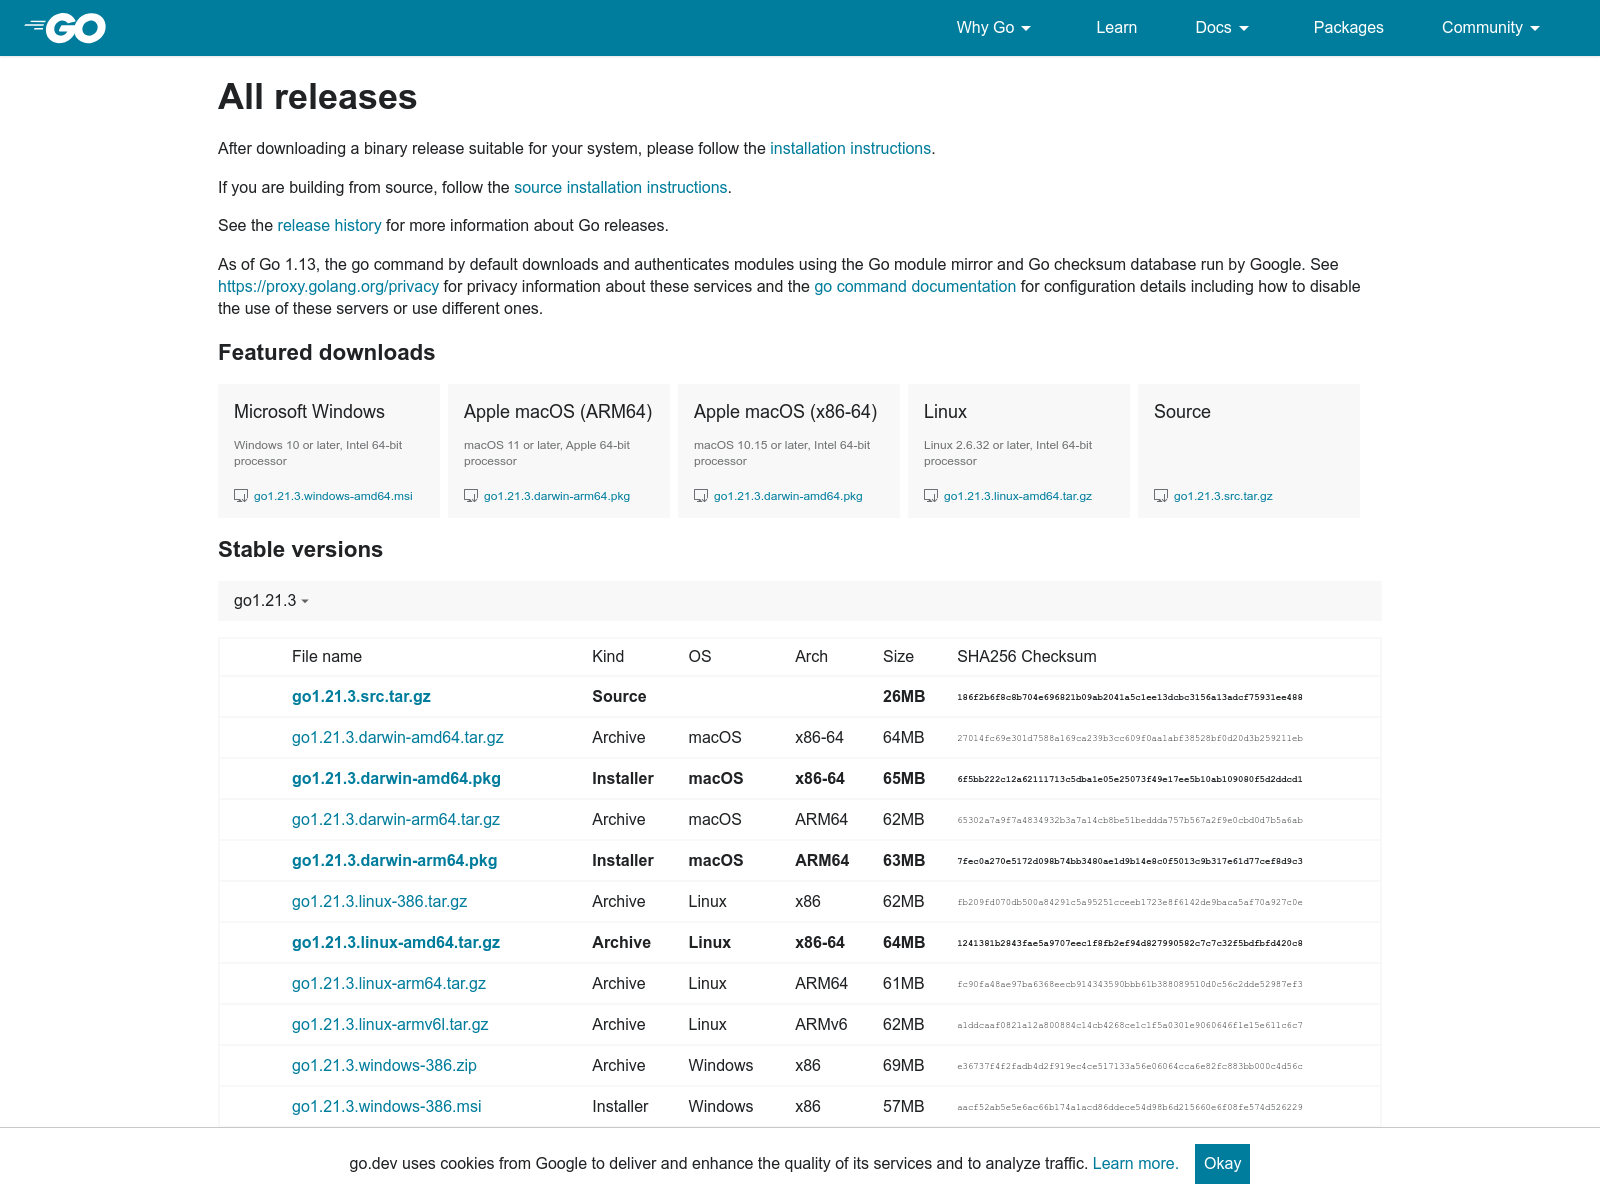Expand the Docs dropdown menu
Screen dimensions: 1600x1200
[1222, 28]
